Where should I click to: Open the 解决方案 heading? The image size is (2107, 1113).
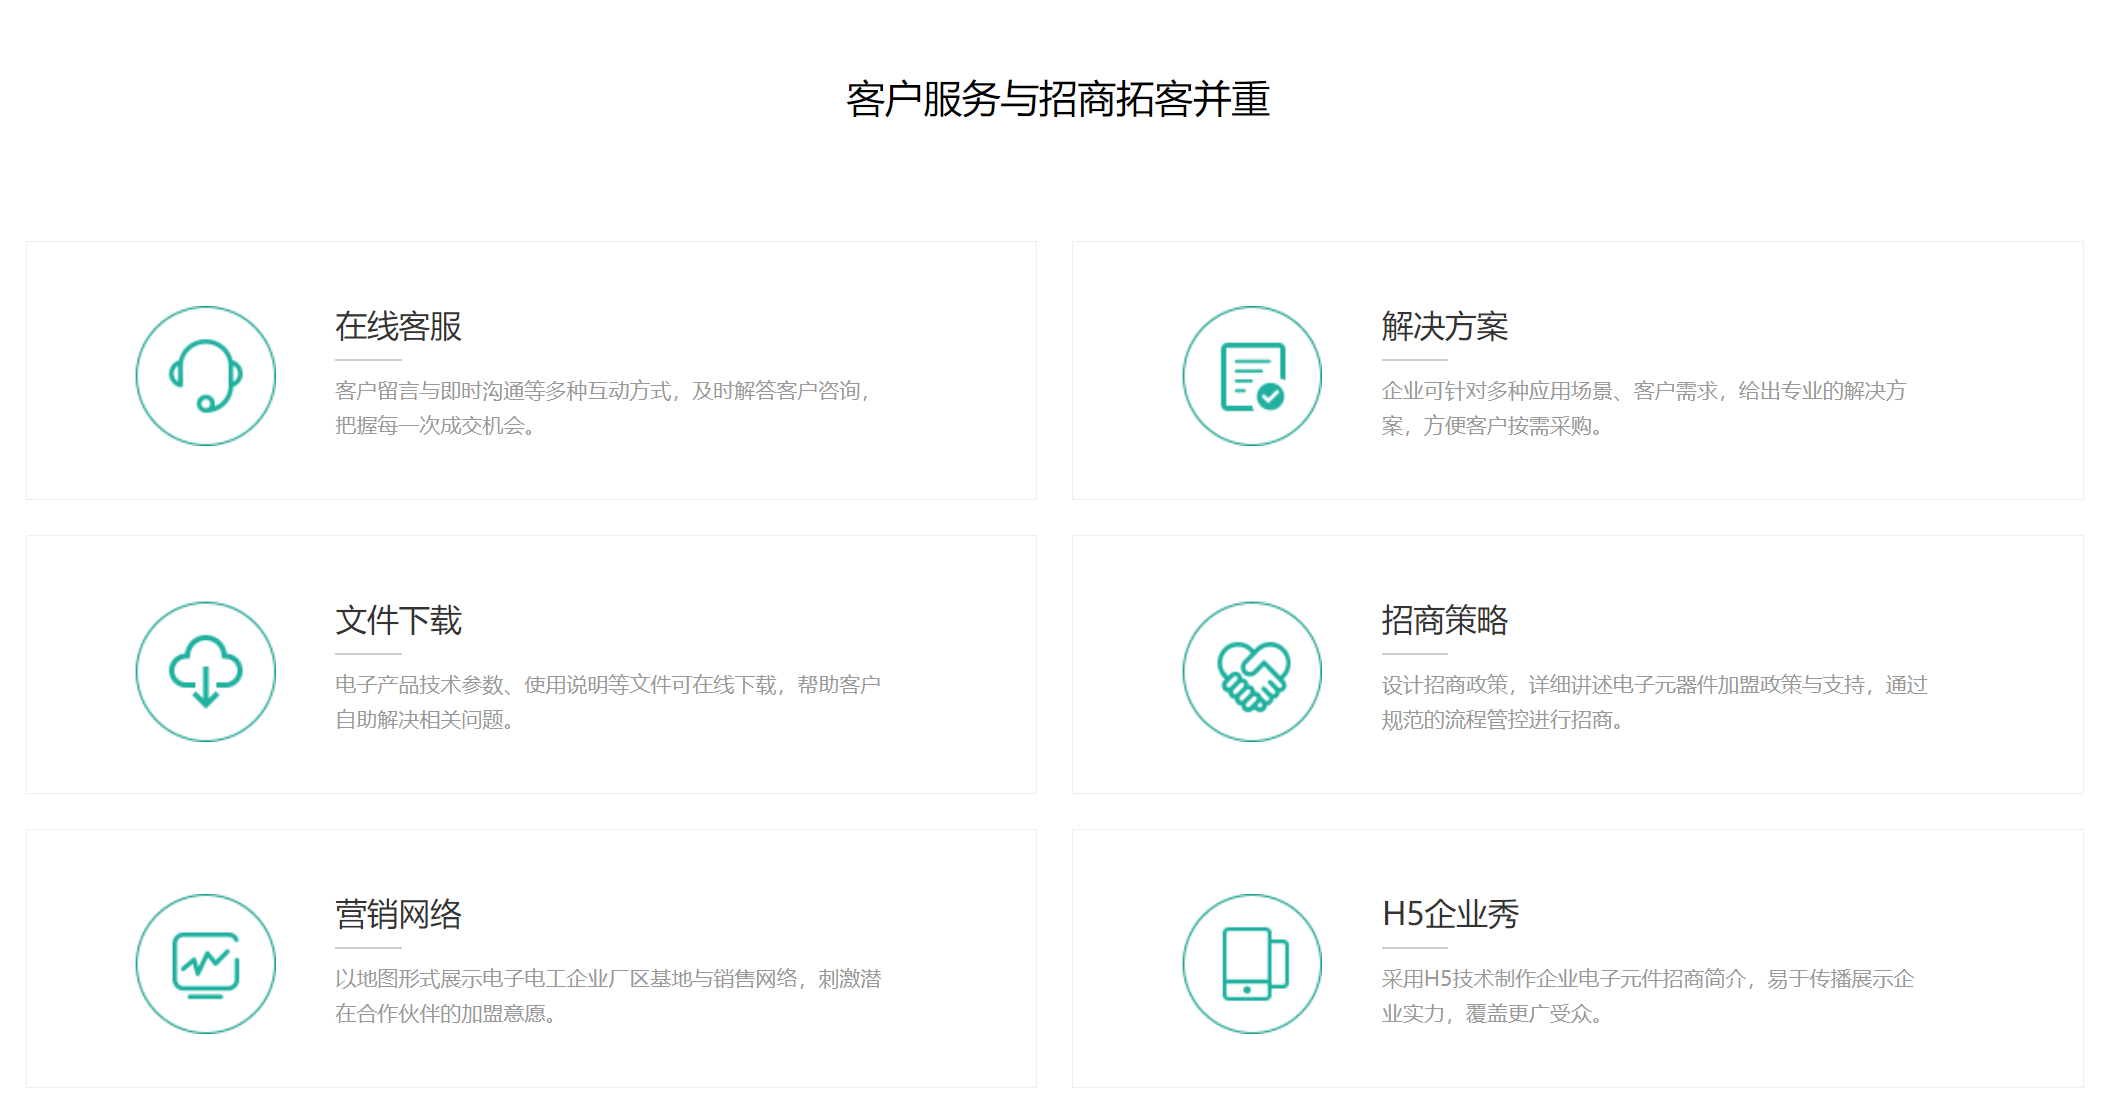point(1444,326)
